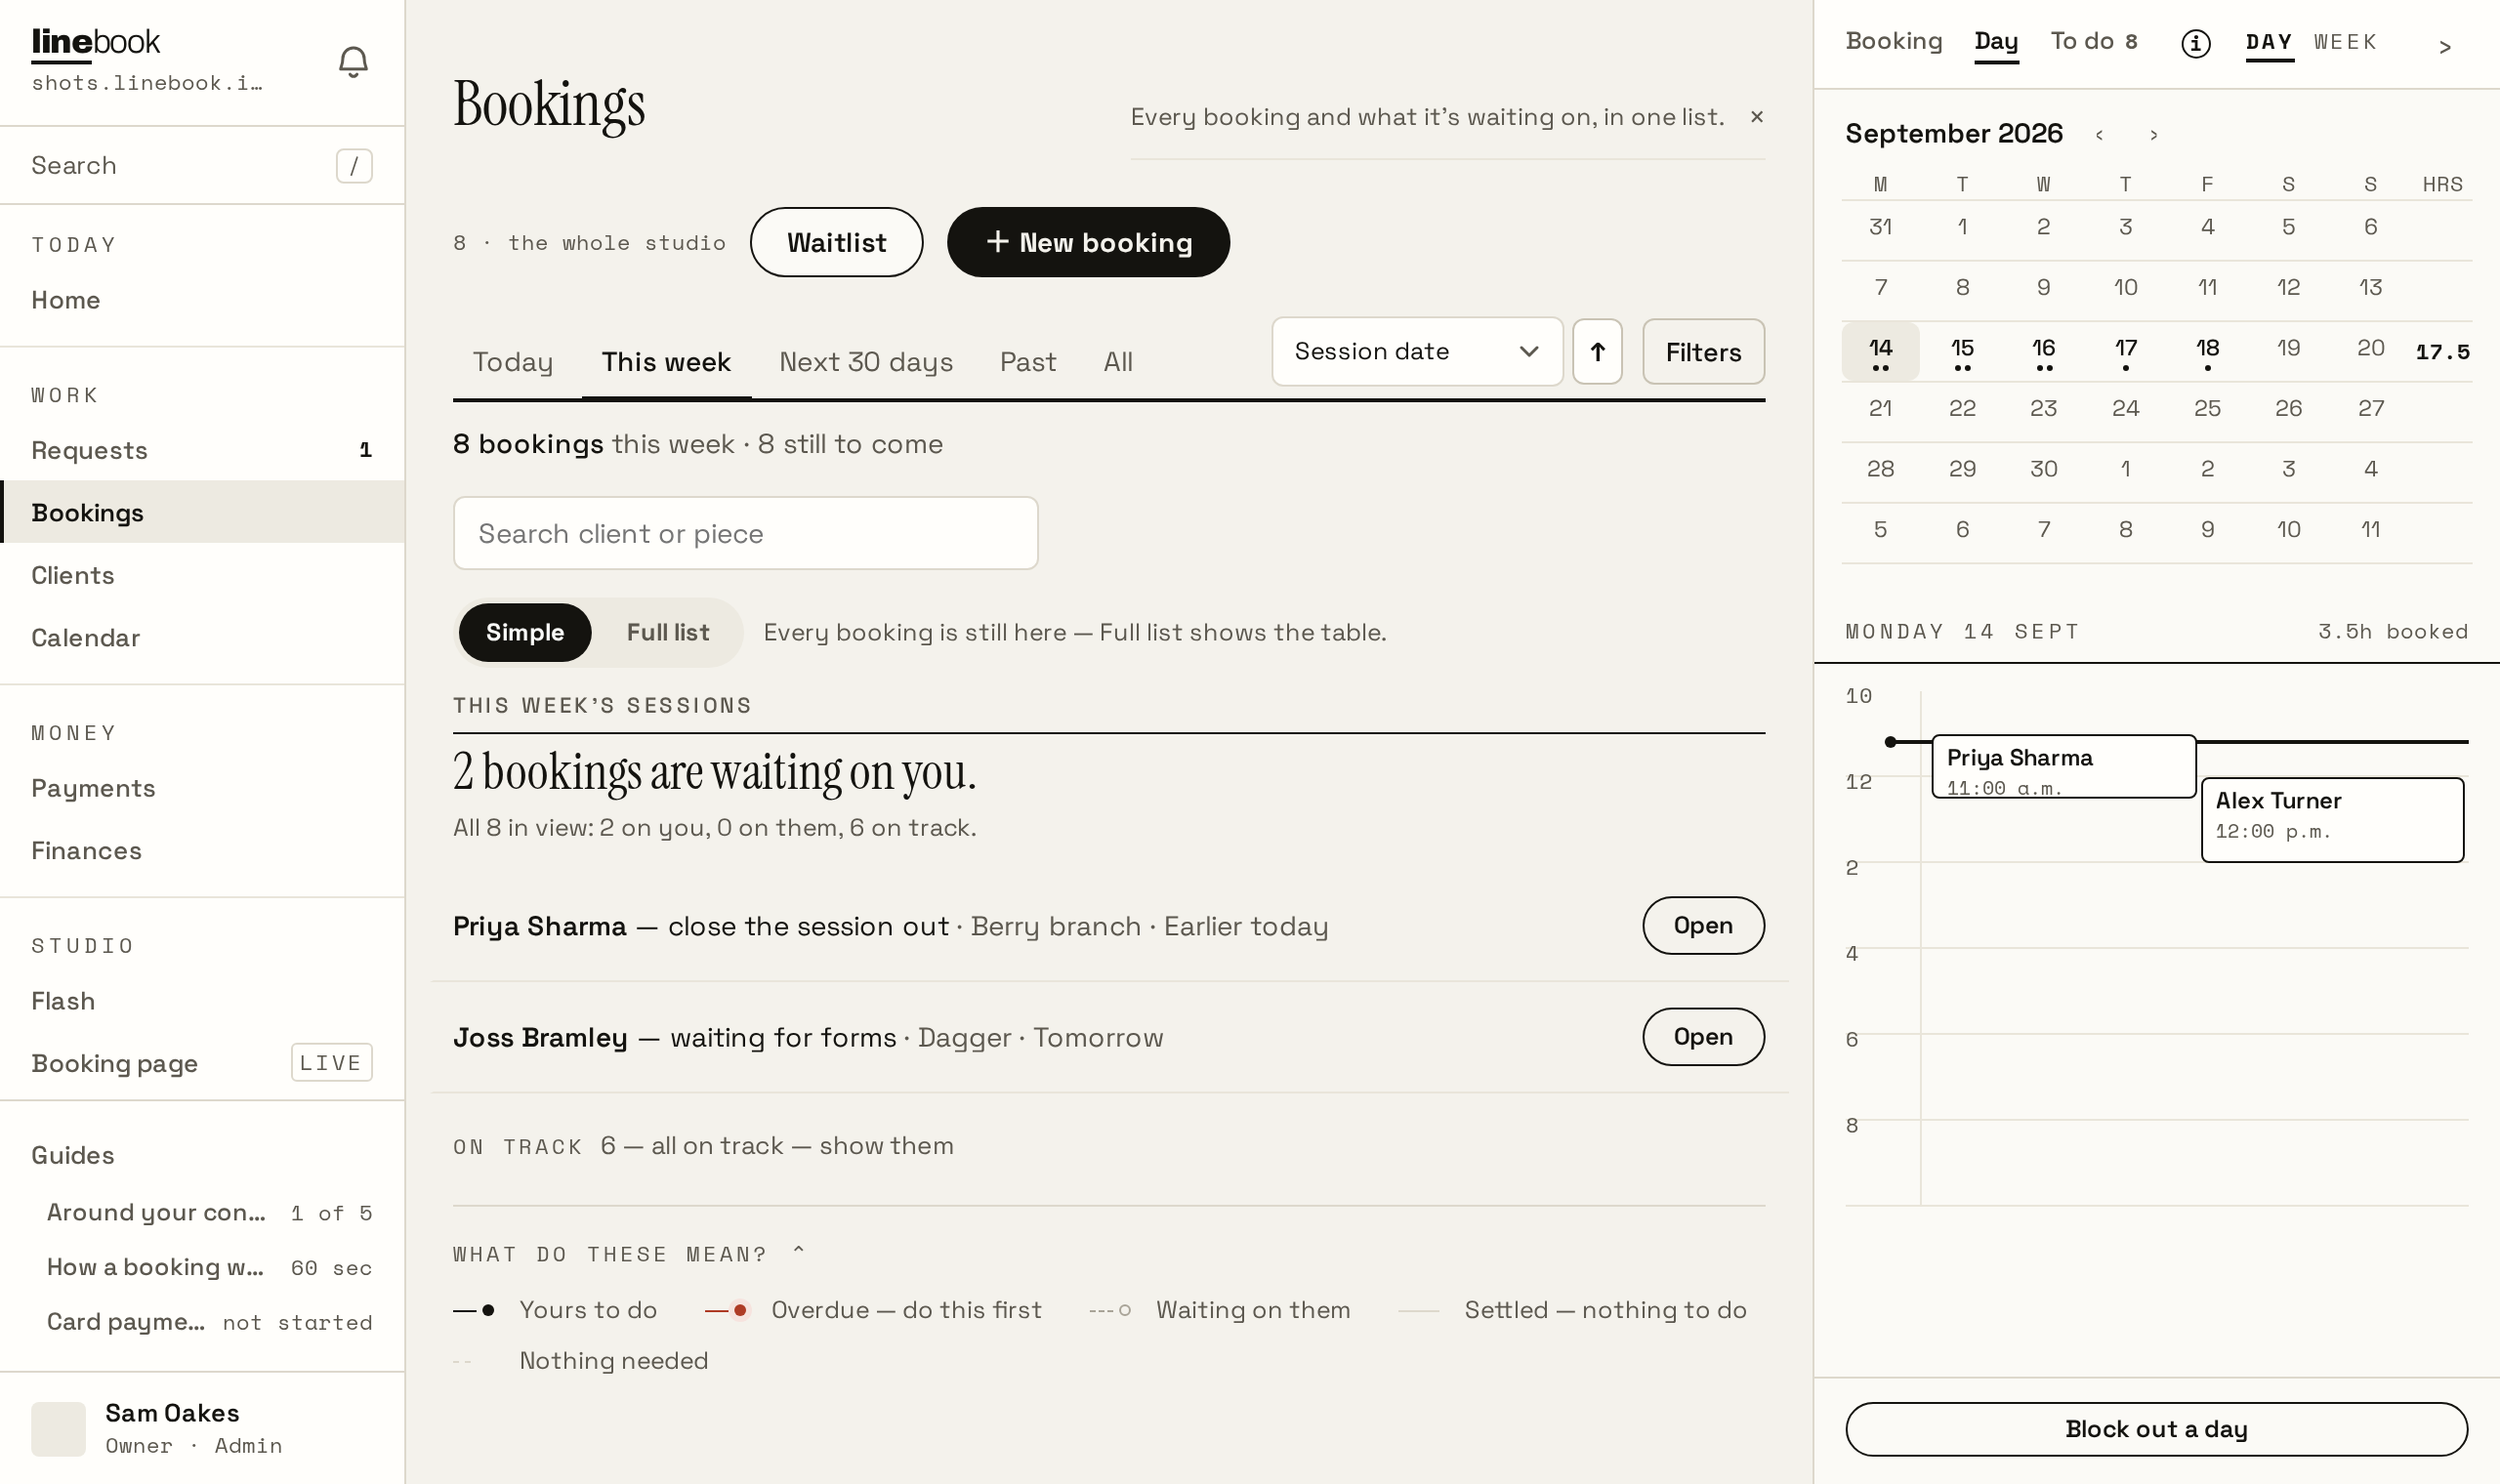This screenshot has height=1484, width=2500.
Task: Click the Search client or piece field
Action: click(745, 533)
